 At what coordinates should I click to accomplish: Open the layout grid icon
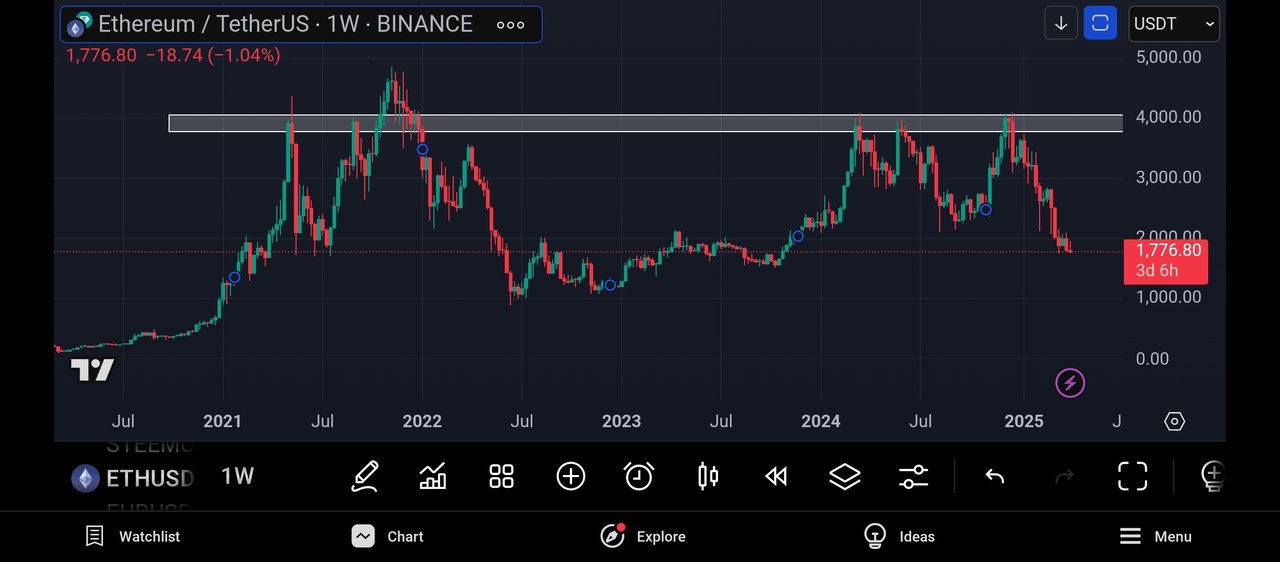[x=501, y=476]
